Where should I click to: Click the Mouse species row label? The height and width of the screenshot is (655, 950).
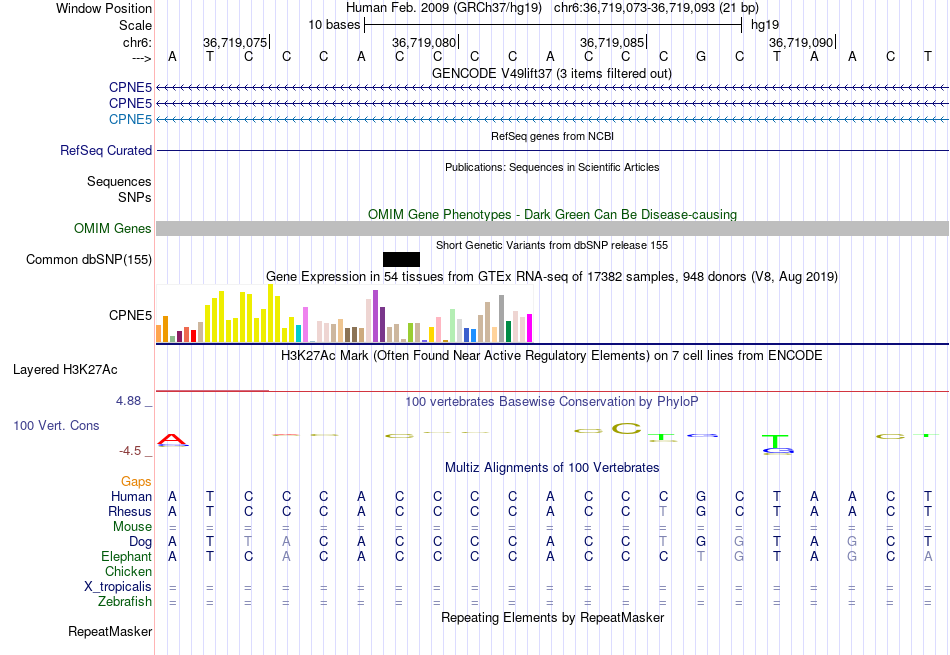pyautogui.click(x=132, y=527)
